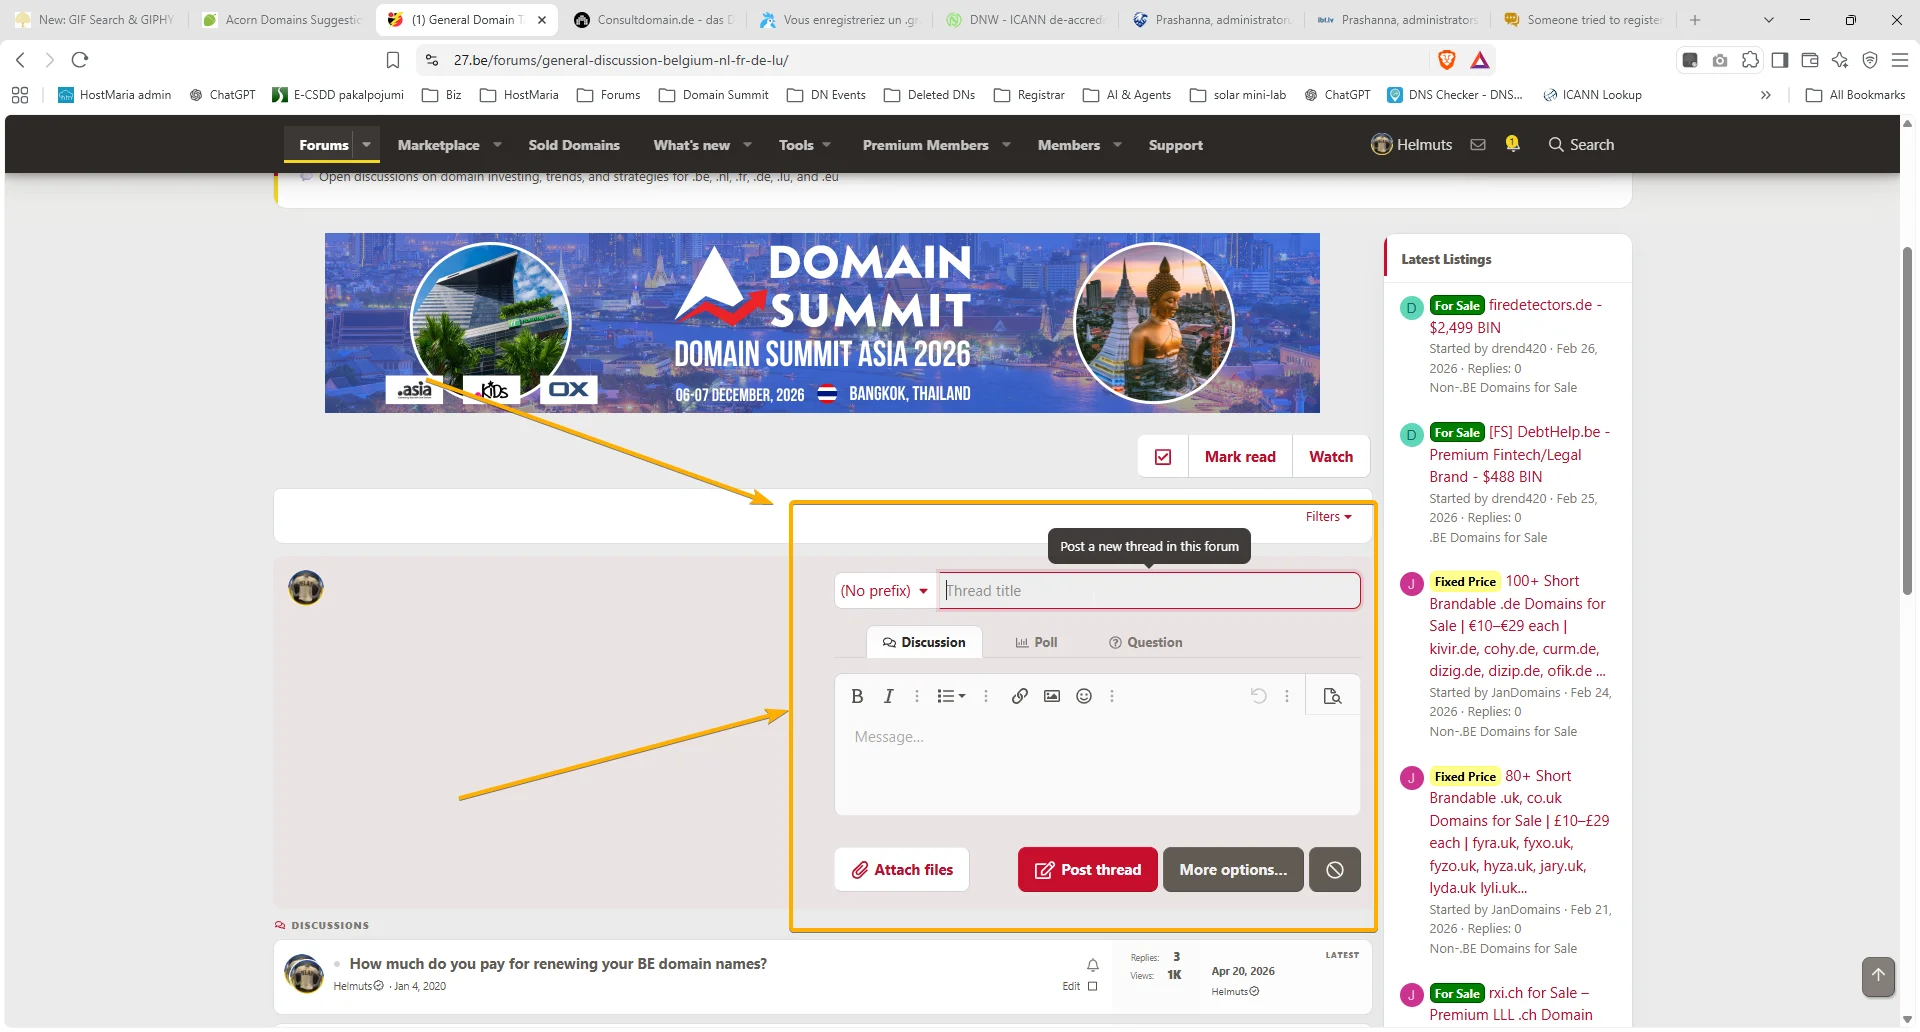This screenshot has width=1920, height=1032.
Task: Open the Helmuts account menu
Action: (x=1411, y=145)
